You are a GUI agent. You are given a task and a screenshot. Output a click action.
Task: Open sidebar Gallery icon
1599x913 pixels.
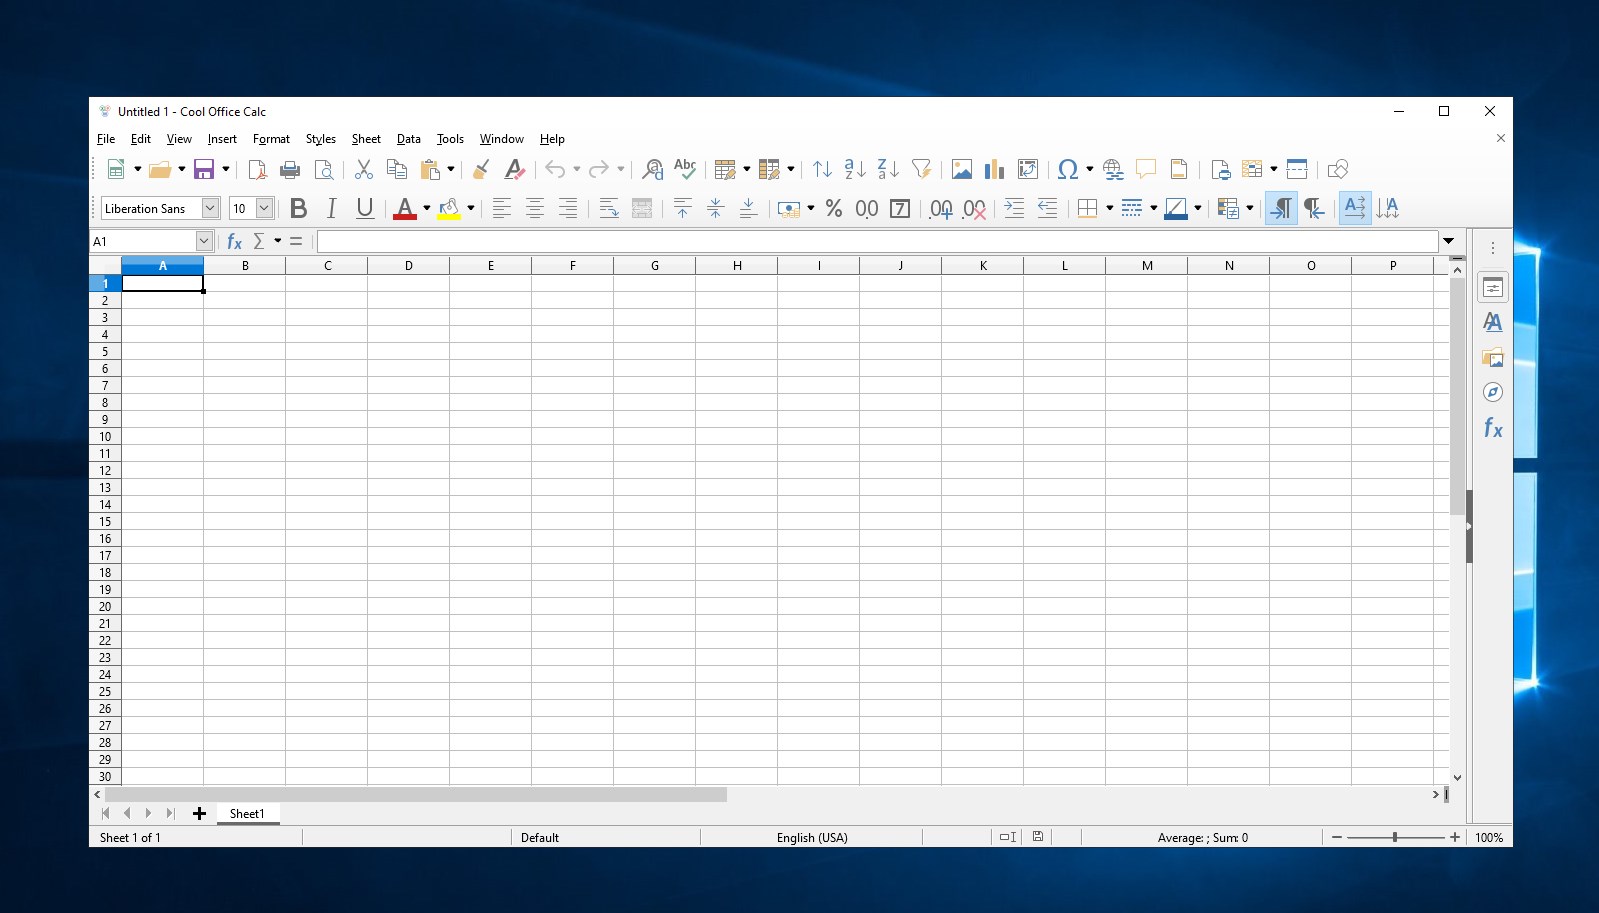pos(1493,357)
